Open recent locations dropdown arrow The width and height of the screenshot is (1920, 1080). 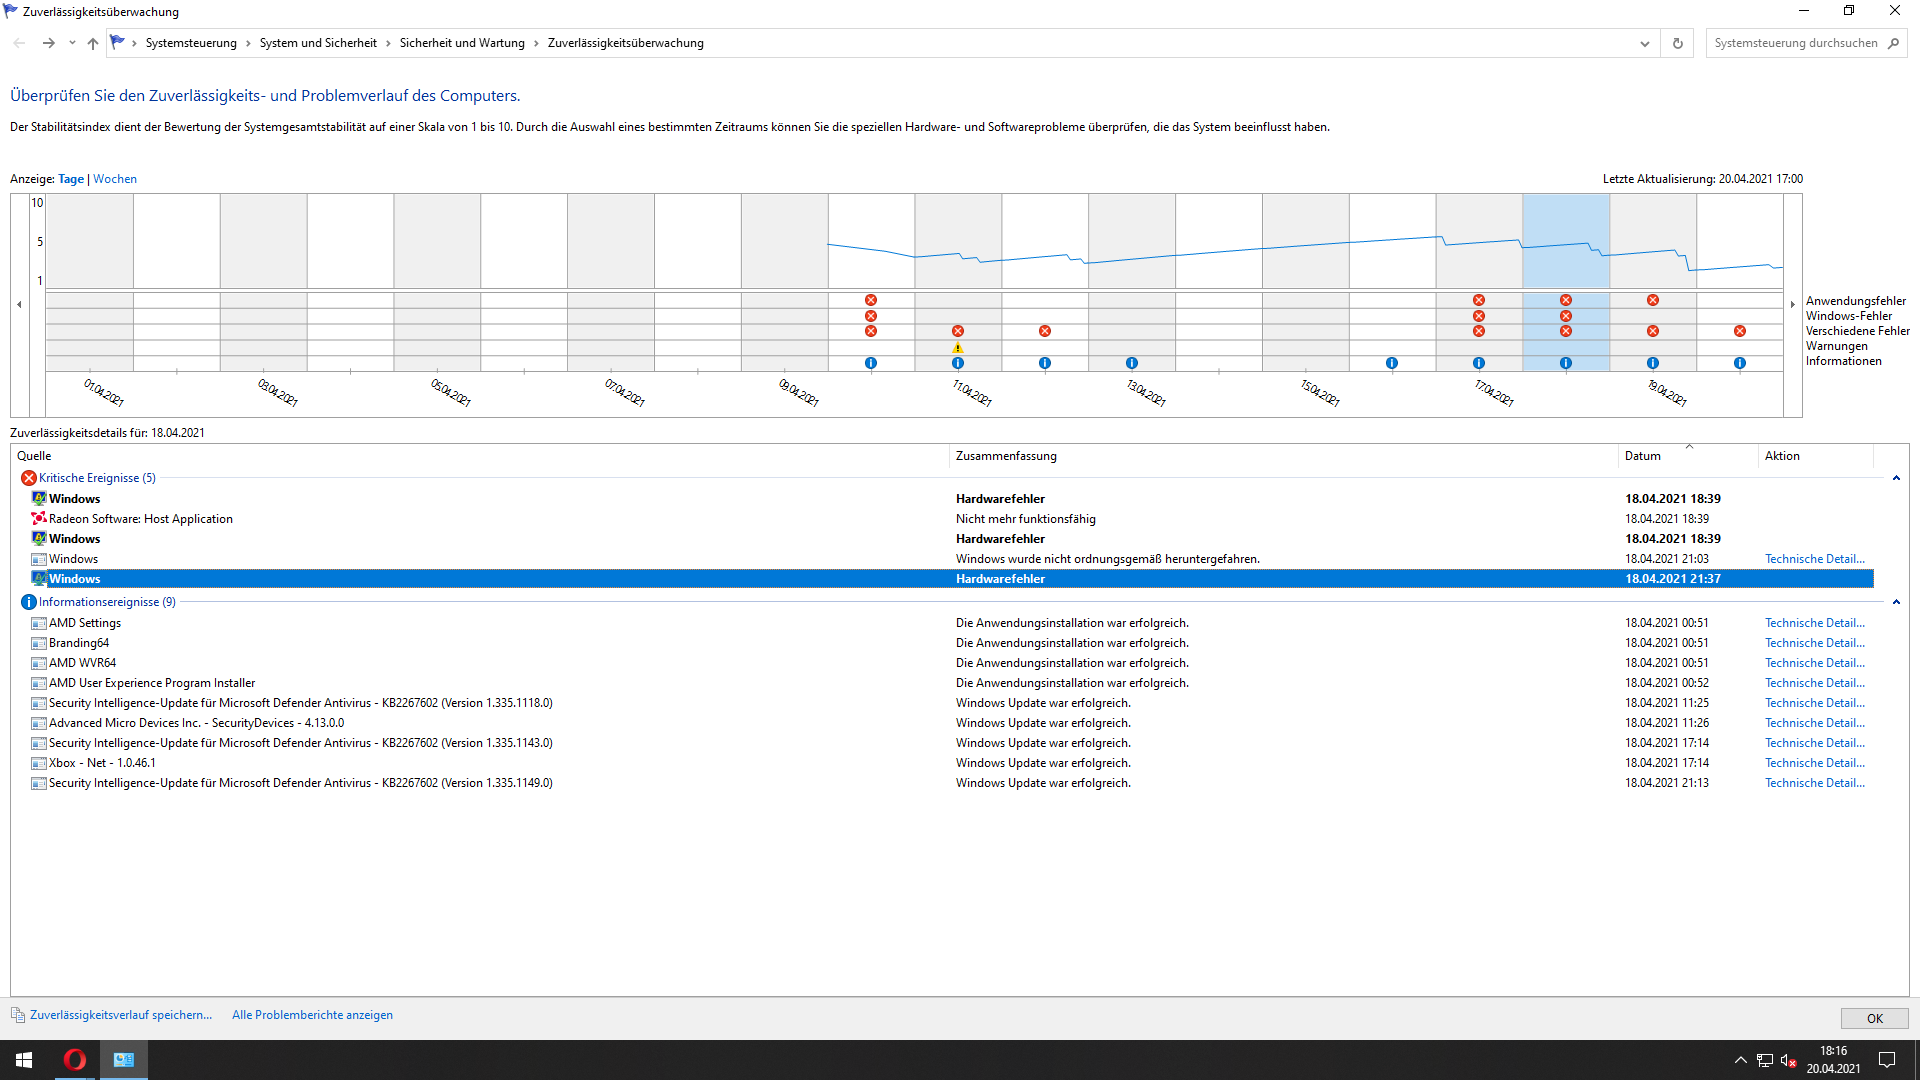[x=72, y=43]
